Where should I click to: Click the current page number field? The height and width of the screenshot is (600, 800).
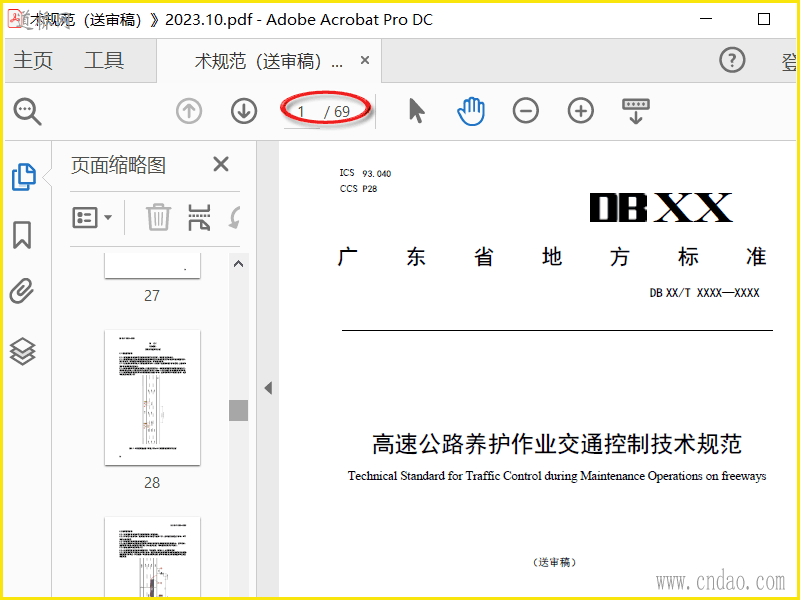(x=302, y=111)
